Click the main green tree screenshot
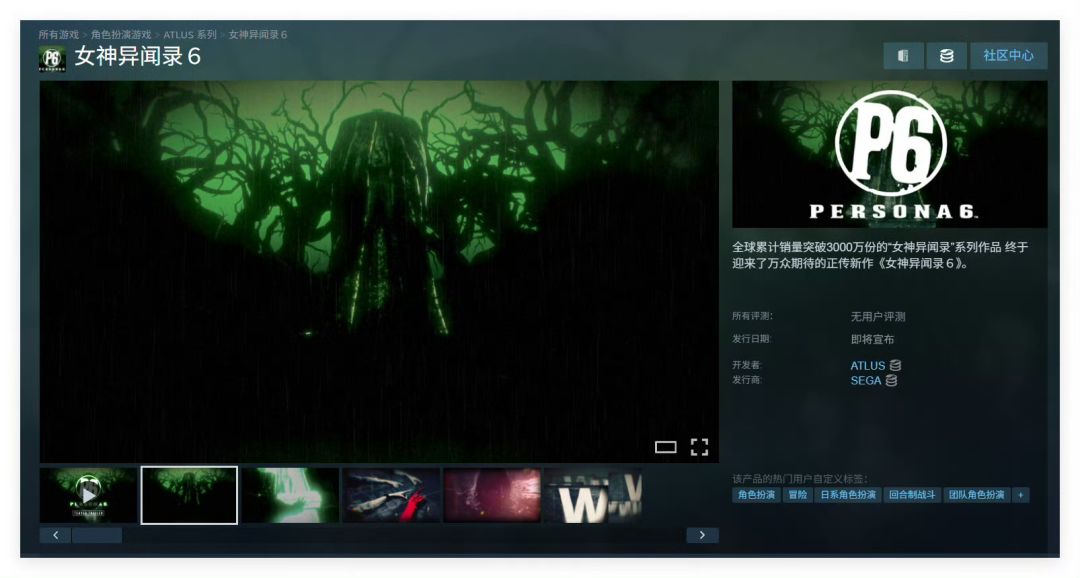The image size is (1080, 578). click(379, 271)
